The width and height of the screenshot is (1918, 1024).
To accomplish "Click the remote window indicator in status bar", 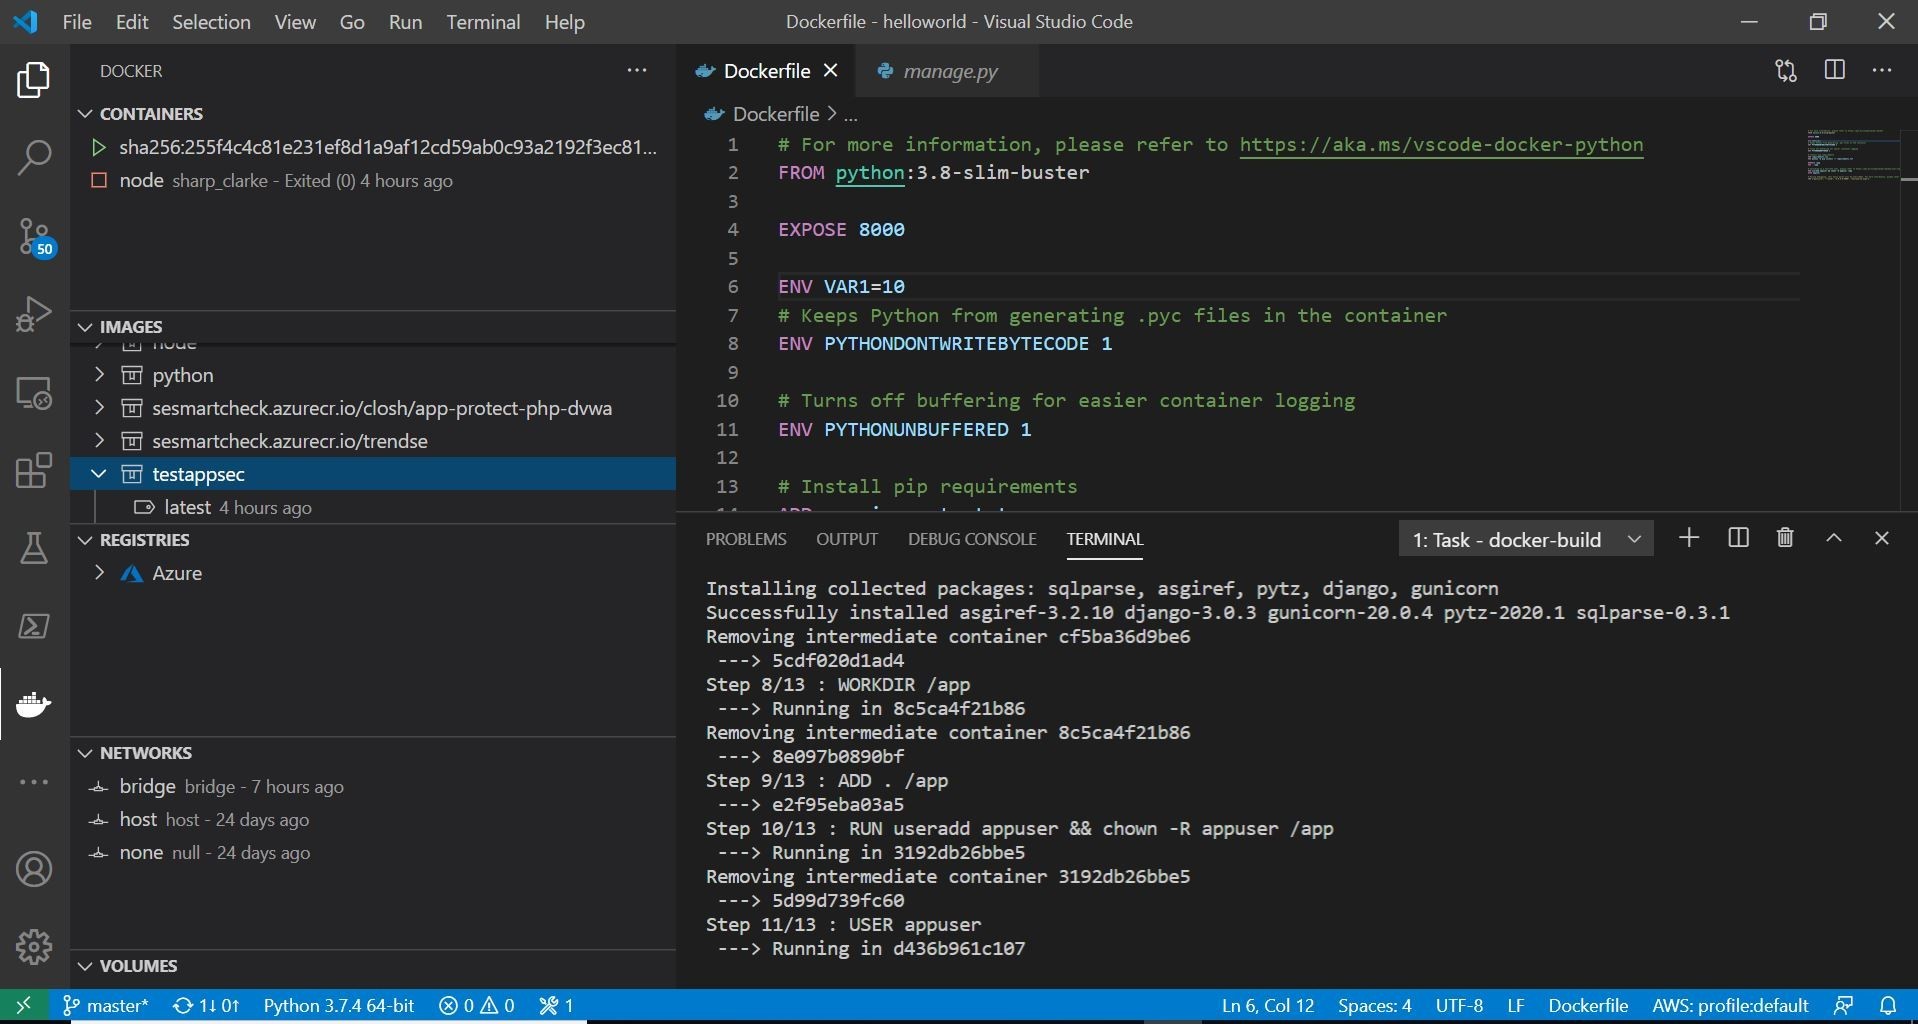I will [24, 1005].
